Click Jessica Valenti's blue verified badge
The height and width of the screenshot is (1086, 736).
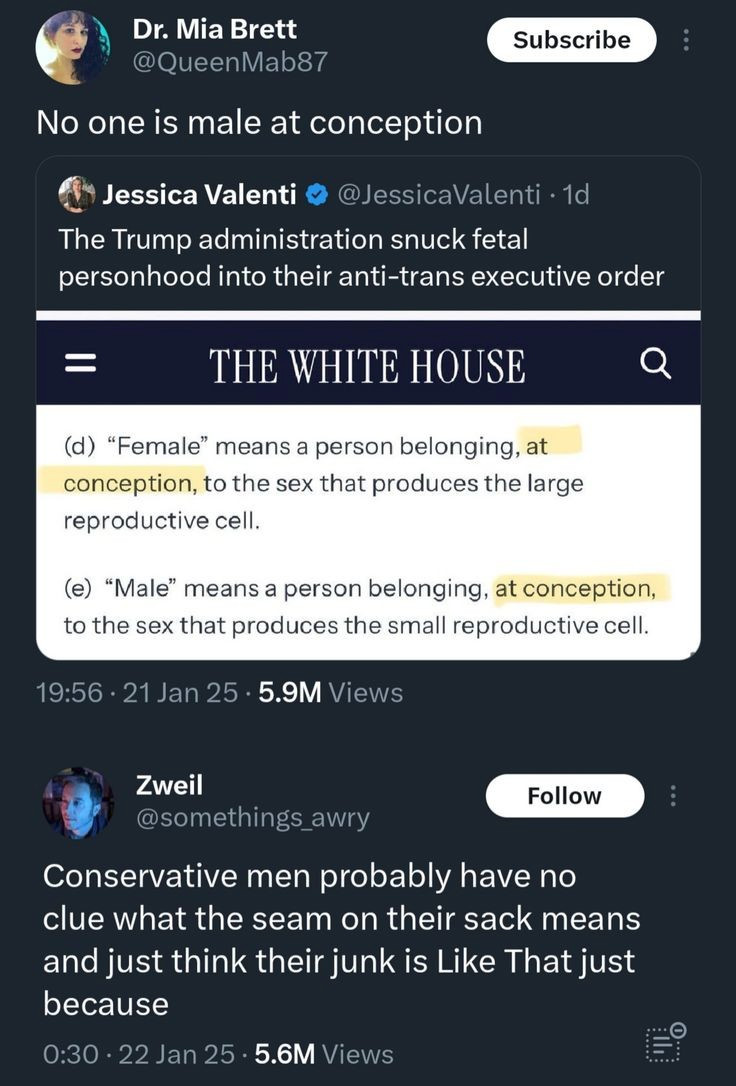coord(316,195)
